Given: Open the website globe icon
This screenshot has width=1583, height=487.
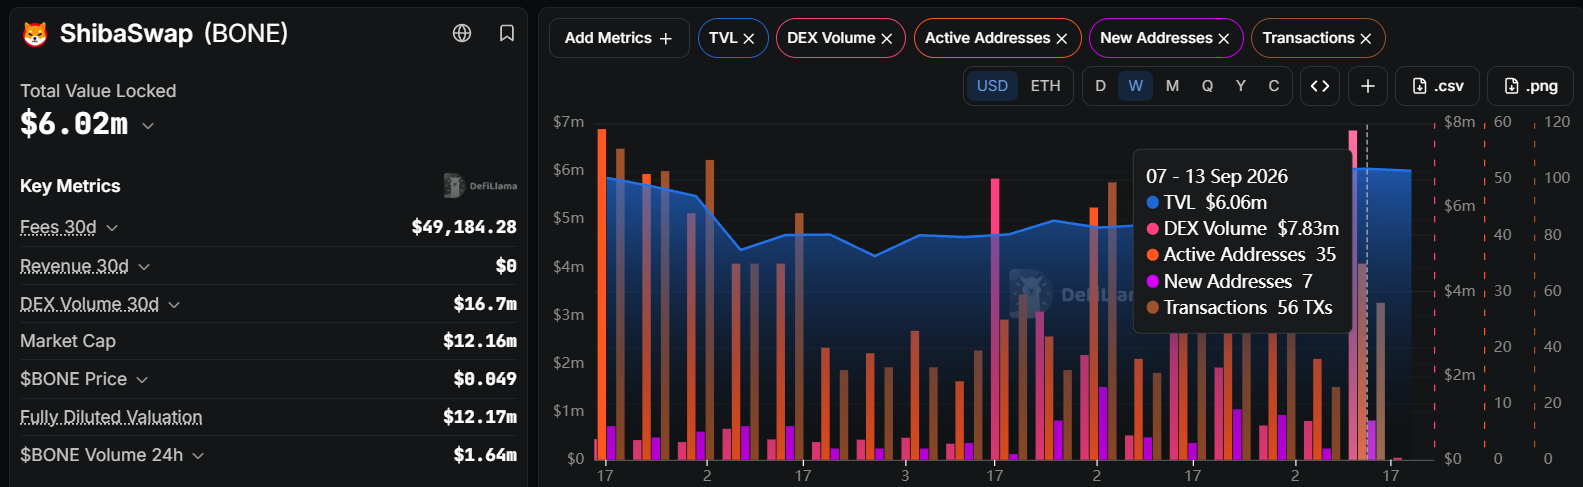Looking at the screenshot, I should pyautogui.click(x=462, y=33).
